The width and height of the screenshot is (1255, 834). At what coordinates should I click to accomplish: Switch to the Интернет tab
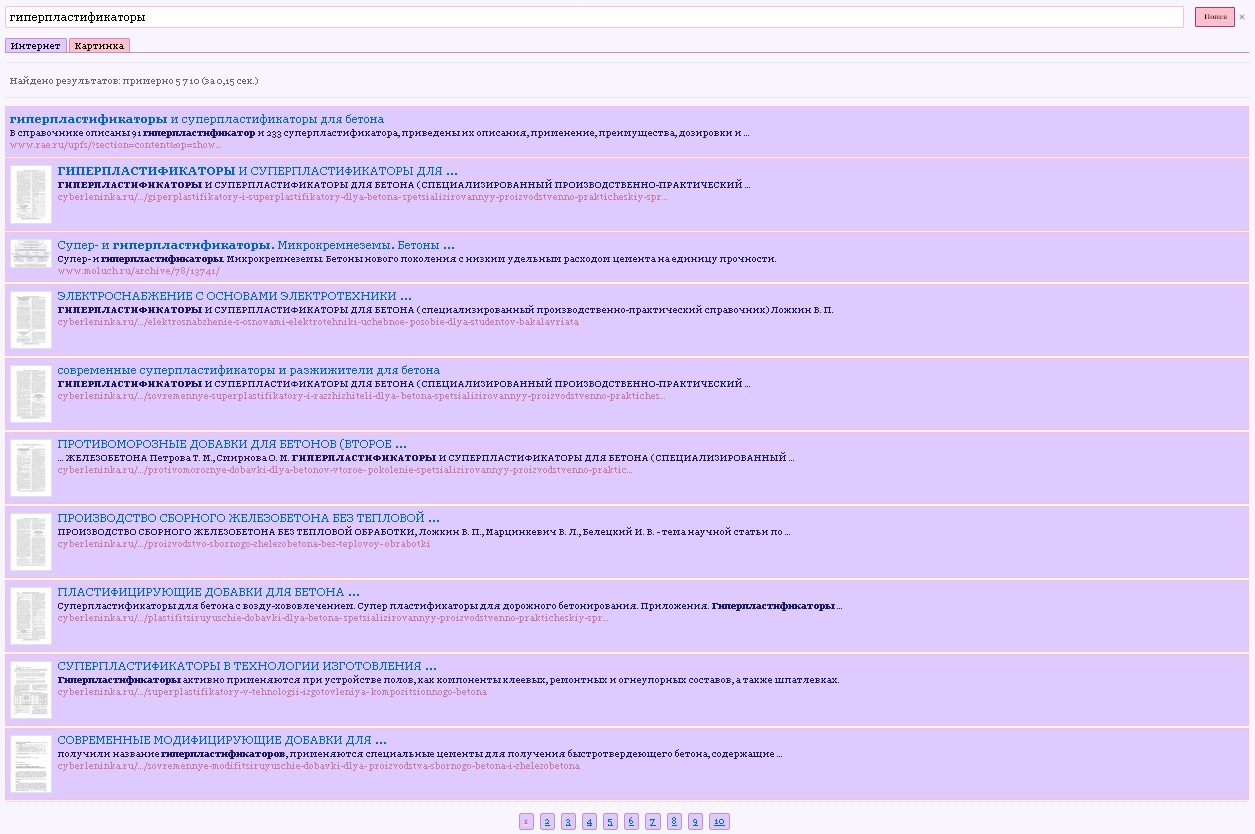pos(36,45)
